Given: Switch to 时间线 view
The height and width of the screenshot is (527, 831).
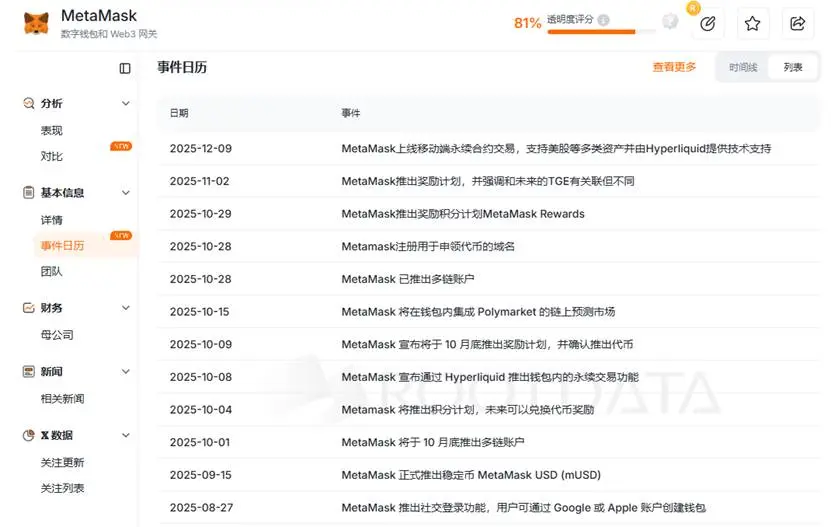Looking at the screenshot, I should (743, 68).
